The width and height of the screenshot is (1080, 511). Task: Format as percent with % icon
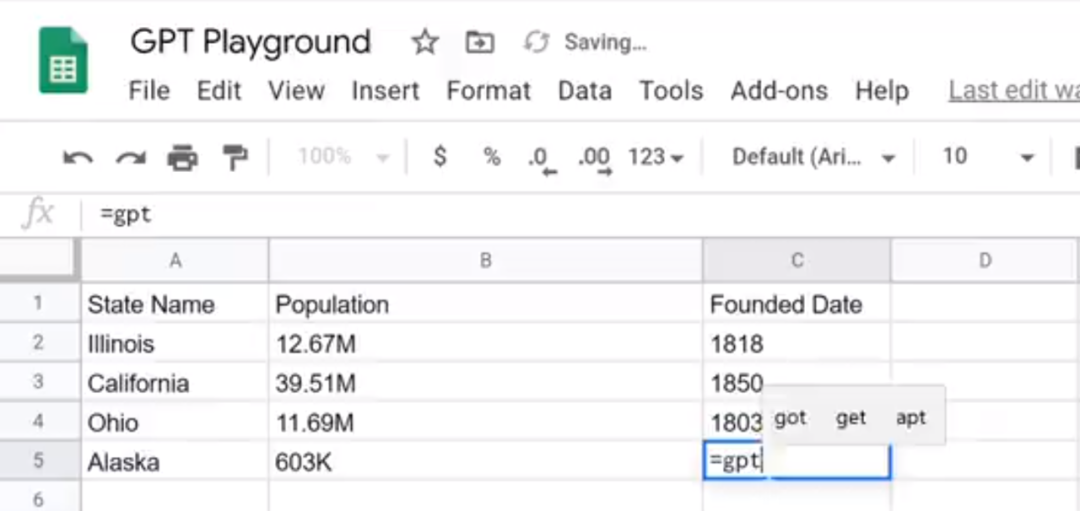(491, 157)
